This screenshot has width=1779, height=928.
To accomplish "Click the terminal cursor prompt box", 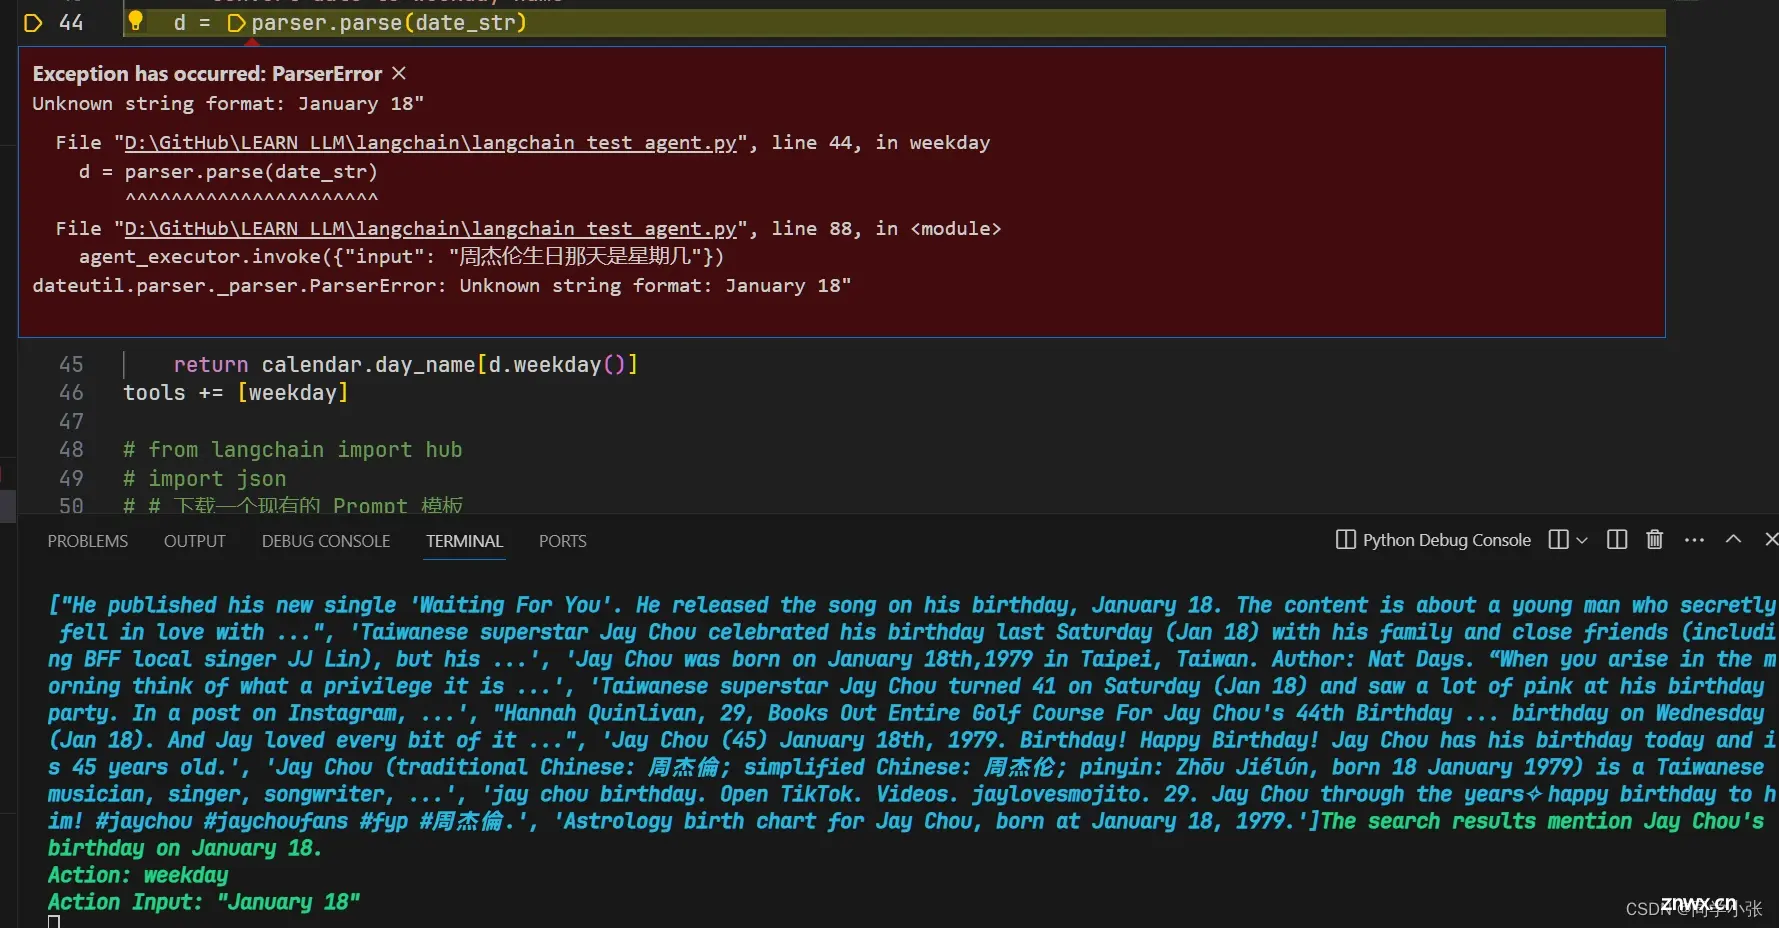I will pyautogui.click(x=54, y=922).
